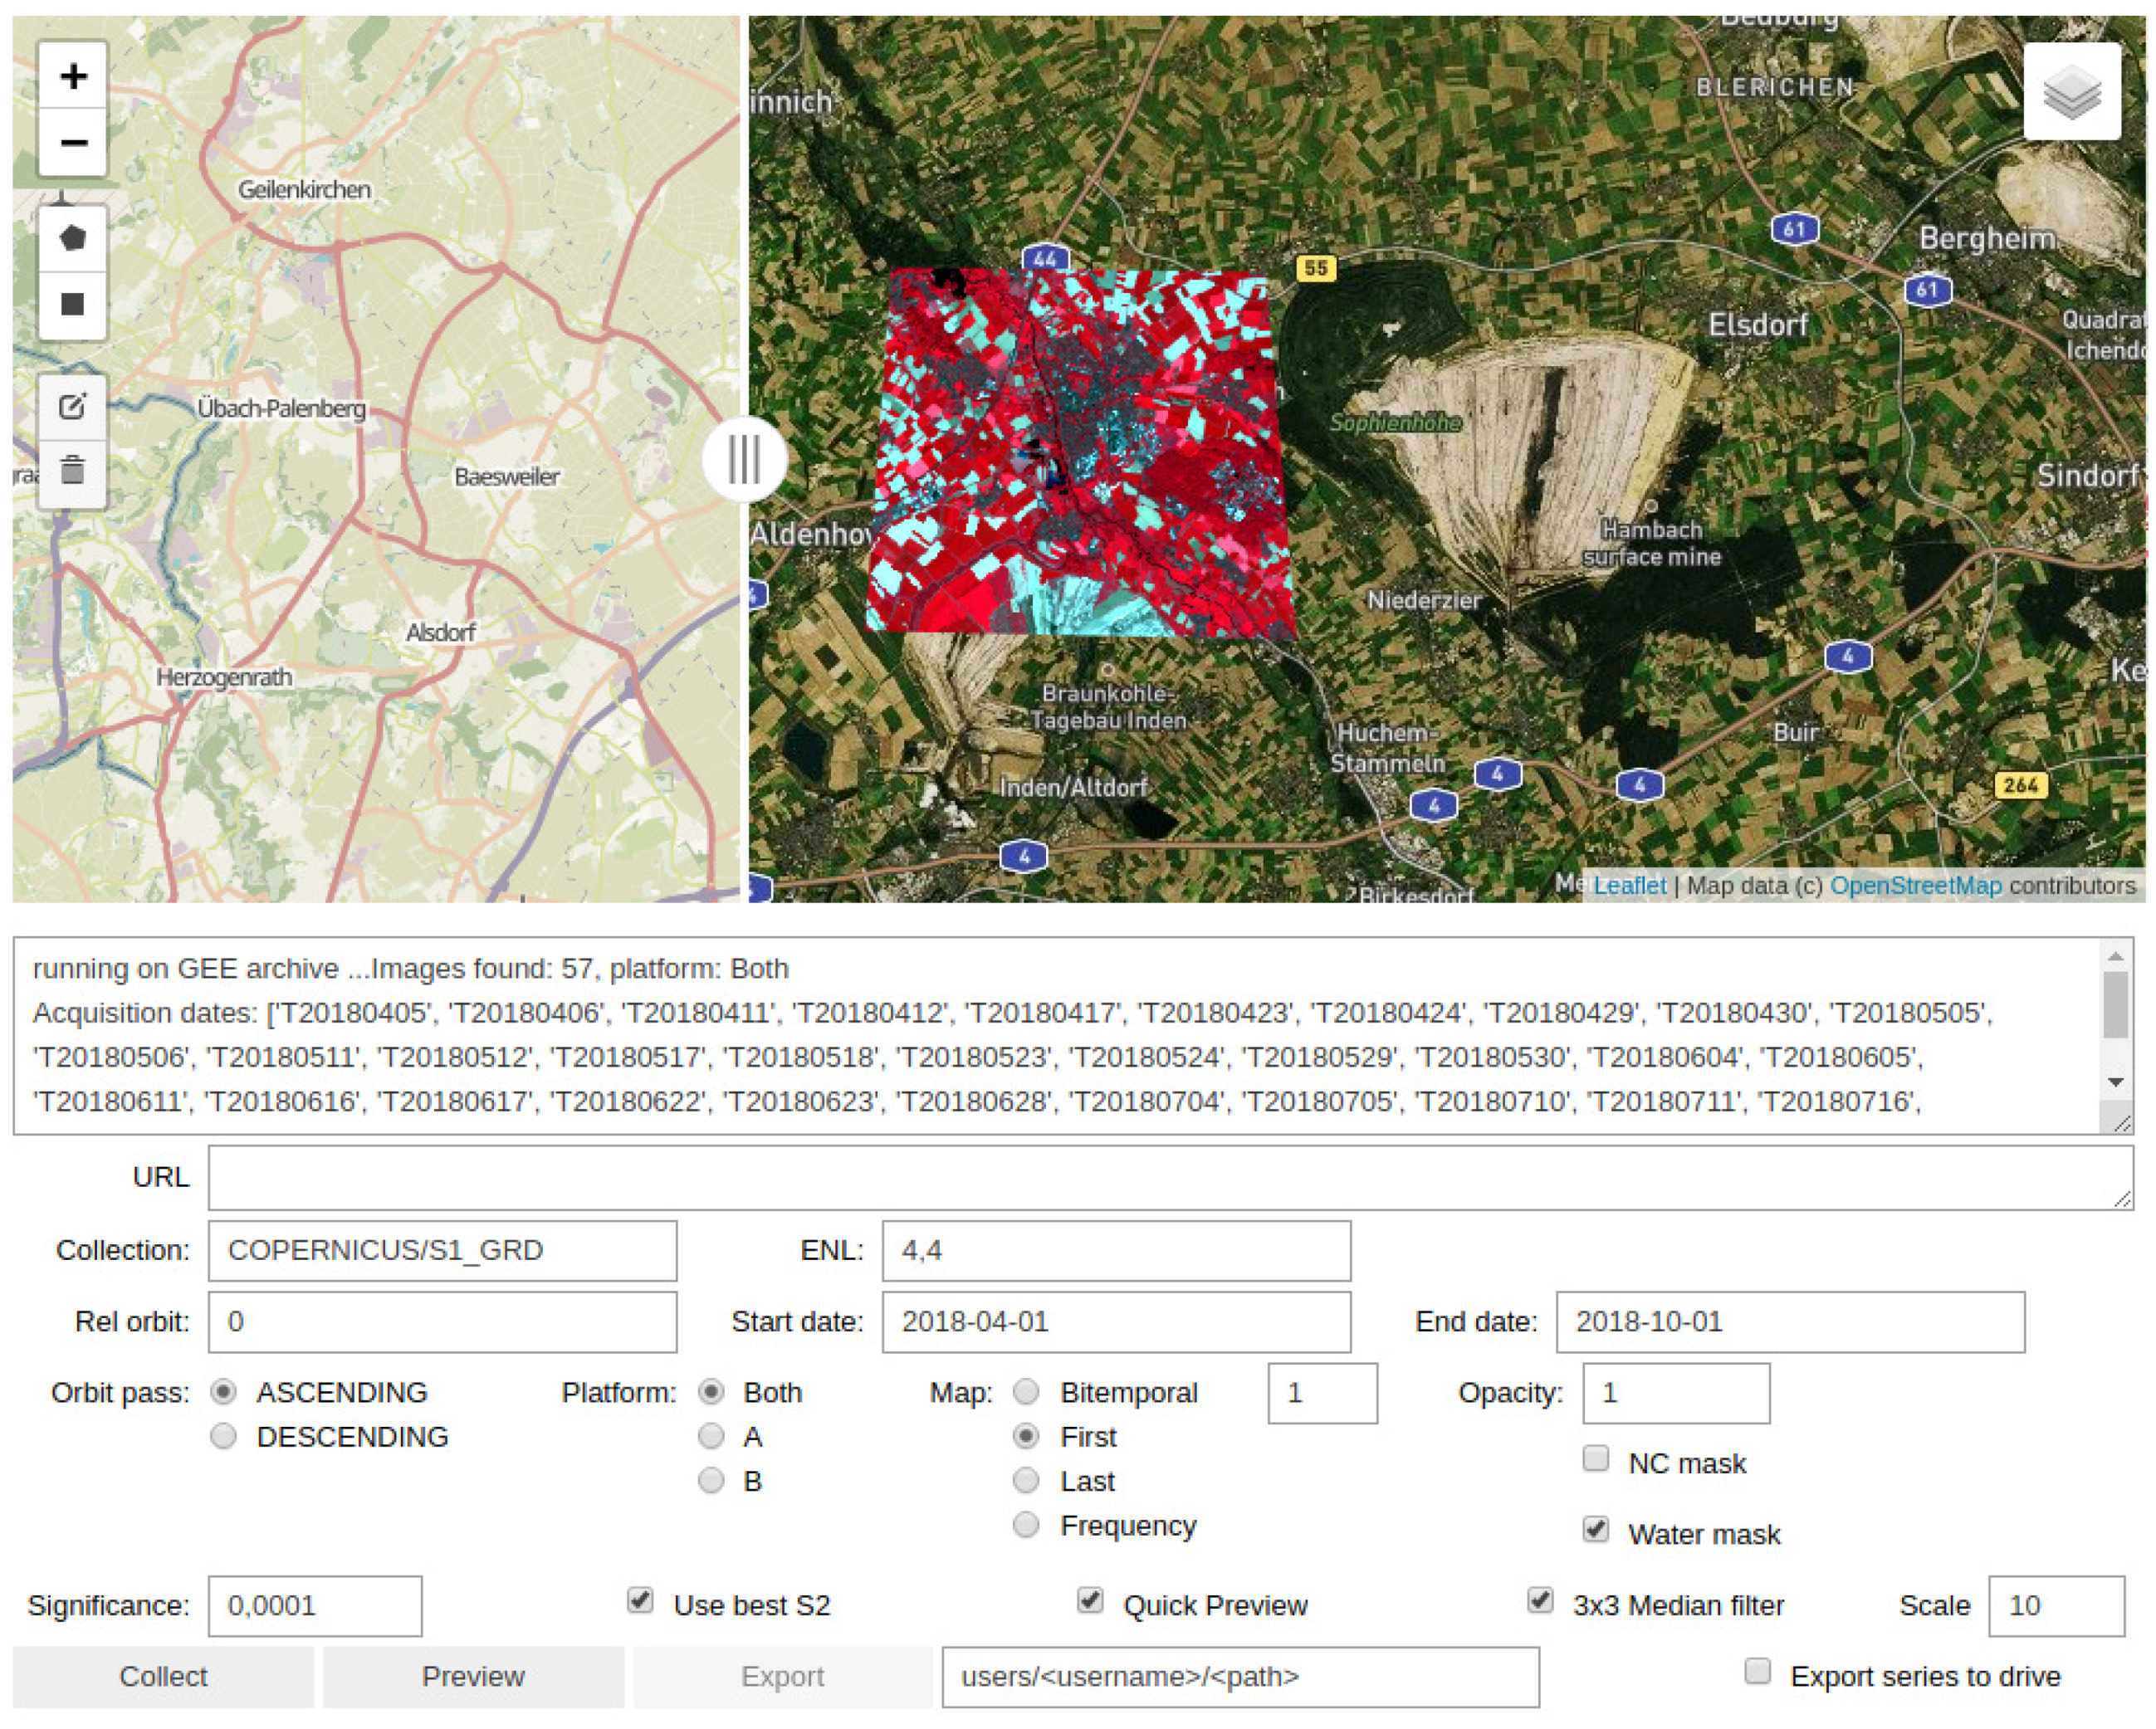Open the Leaflet attribution link
2156x1729 pixels.
[x=1629, y=885]
